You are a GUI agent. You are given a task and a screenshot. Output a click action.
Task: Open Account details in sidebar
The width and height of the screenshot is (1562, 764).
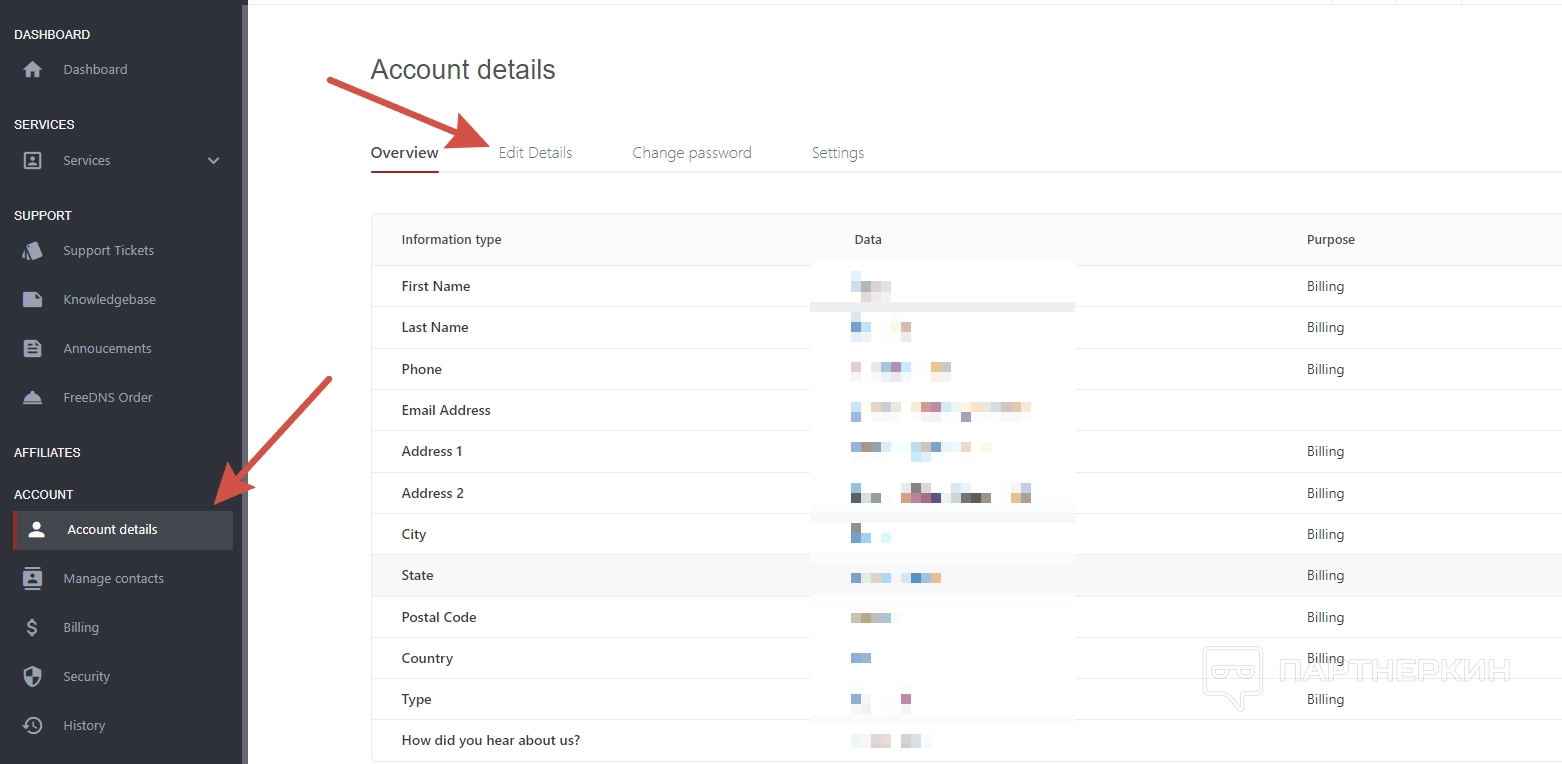112,530
